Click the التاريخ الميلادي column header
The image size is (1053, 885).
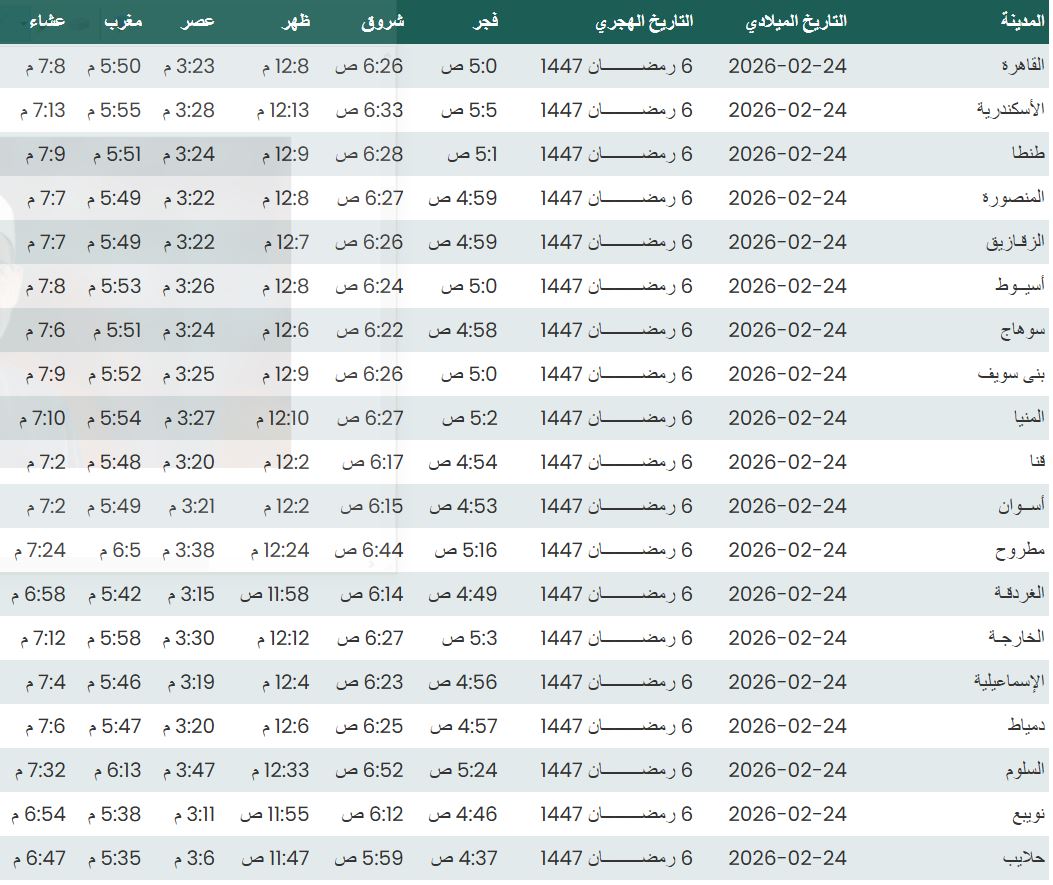click(796, 22)
